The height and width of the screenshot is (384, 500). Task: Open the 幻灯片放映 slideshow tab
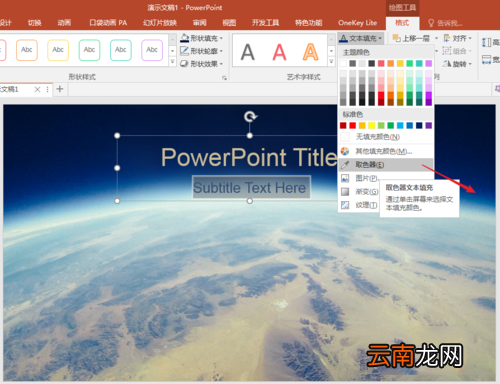(x=160, y=23)
